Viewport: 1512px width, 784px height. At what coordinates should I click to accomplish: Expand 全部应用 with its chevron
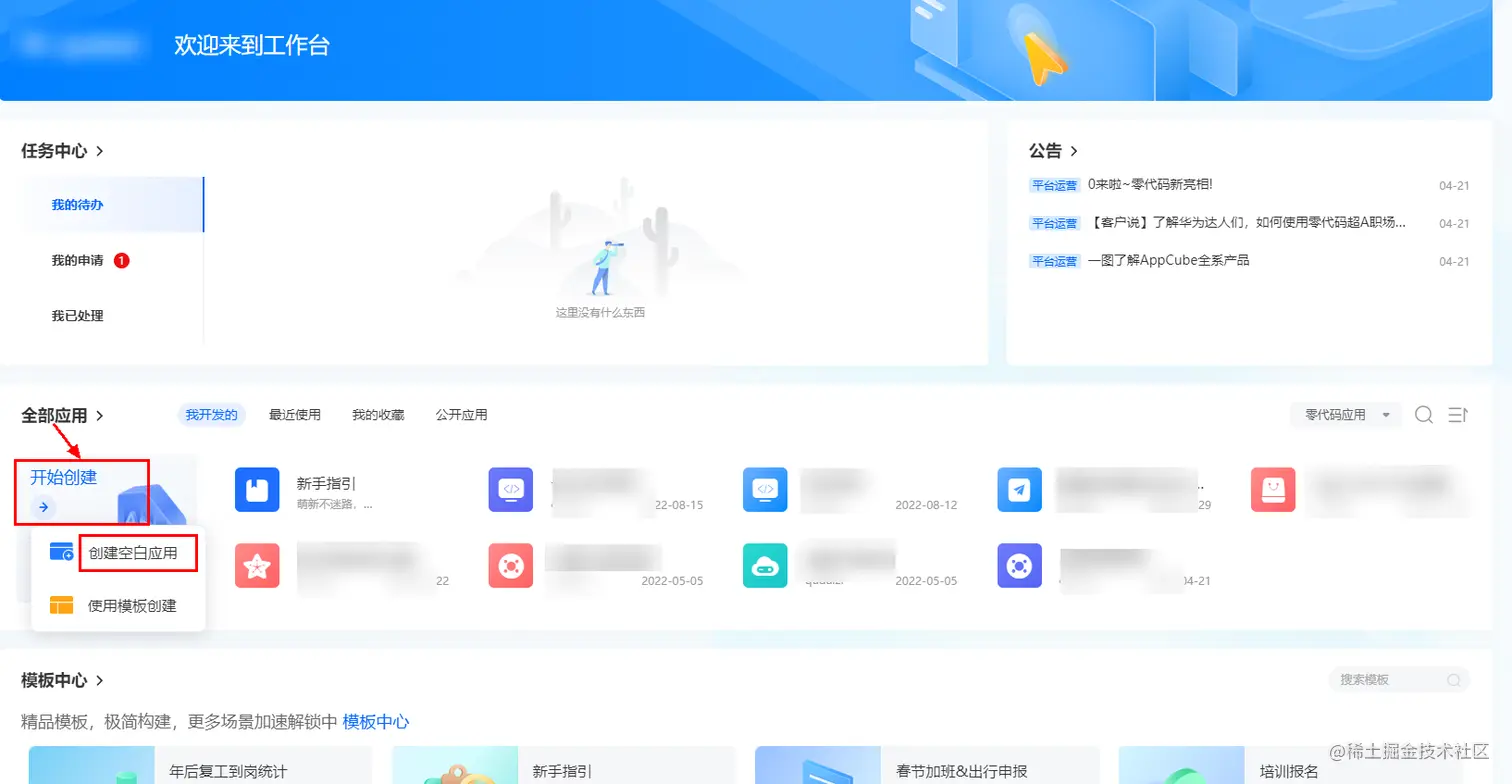[99, 415]
